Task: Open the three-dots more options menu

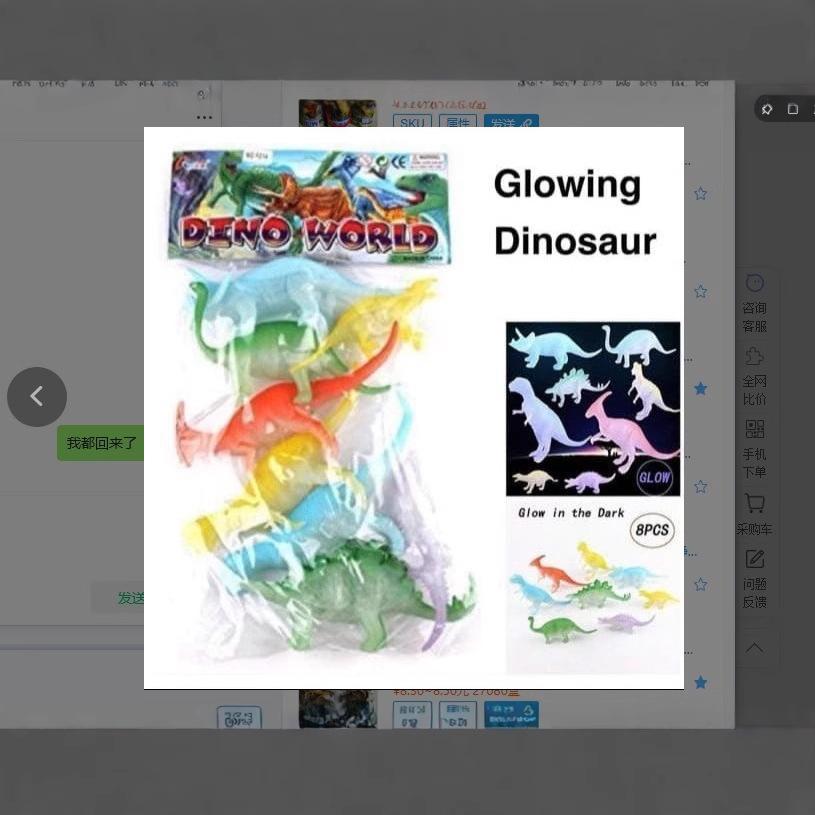Action: 204,118
